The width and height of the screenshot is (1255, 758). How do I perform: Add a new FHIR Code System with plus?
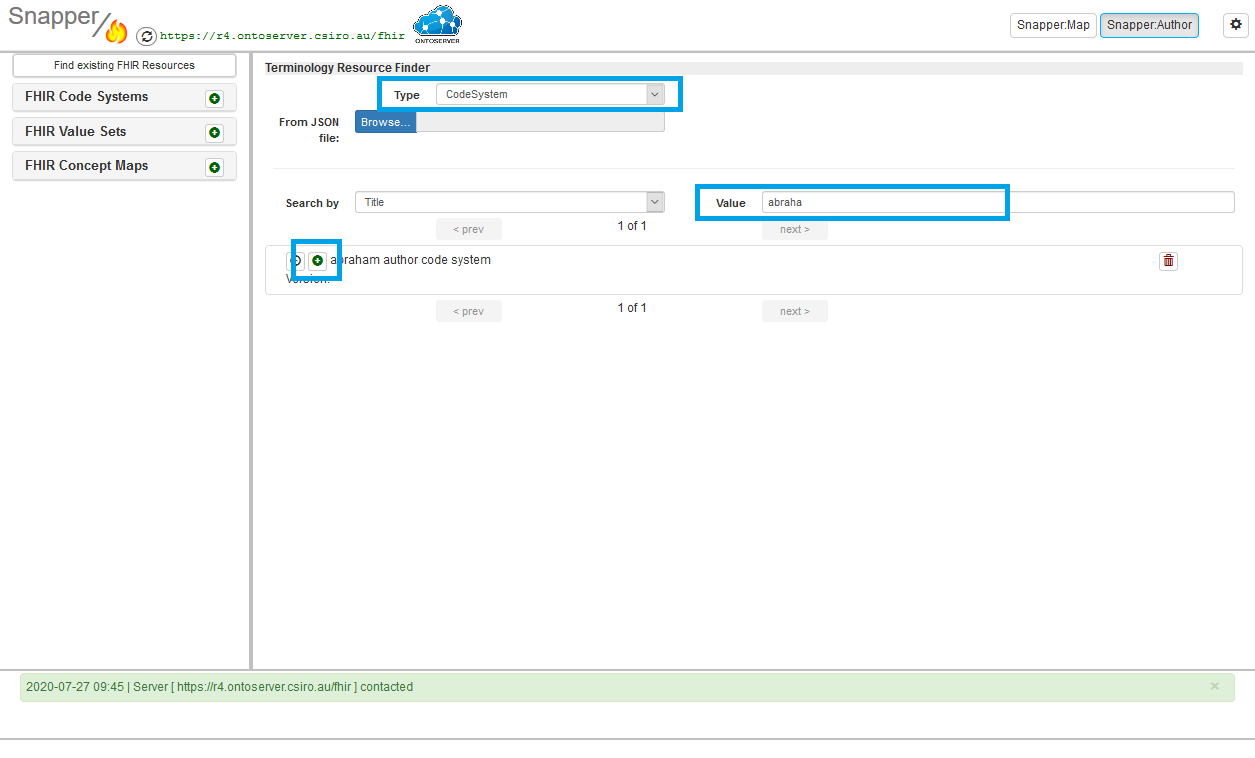[214, 98]
